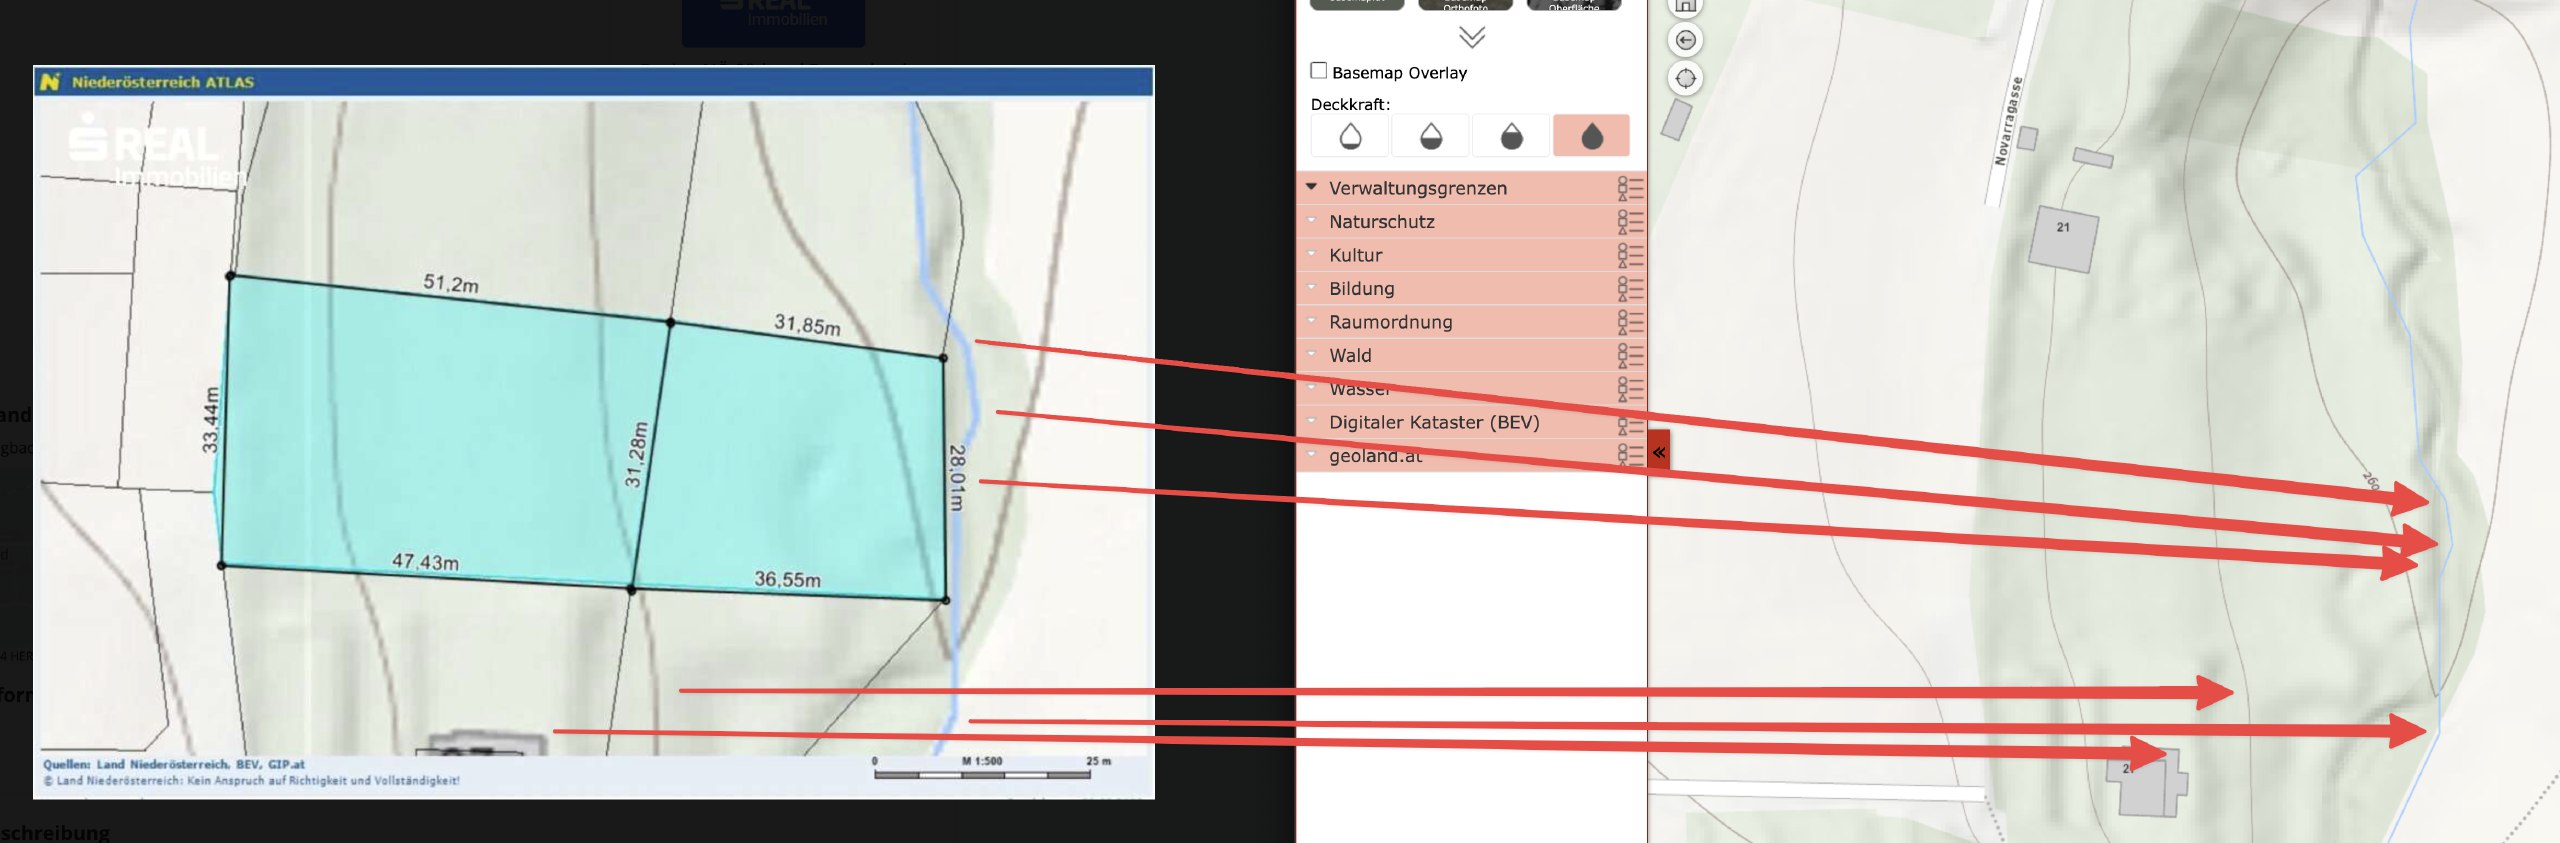The height and width of the screenshot is (843, 2560).
Task: Collapse the Verwaltungsgrenzen layer group
Action: (1311, 187)
